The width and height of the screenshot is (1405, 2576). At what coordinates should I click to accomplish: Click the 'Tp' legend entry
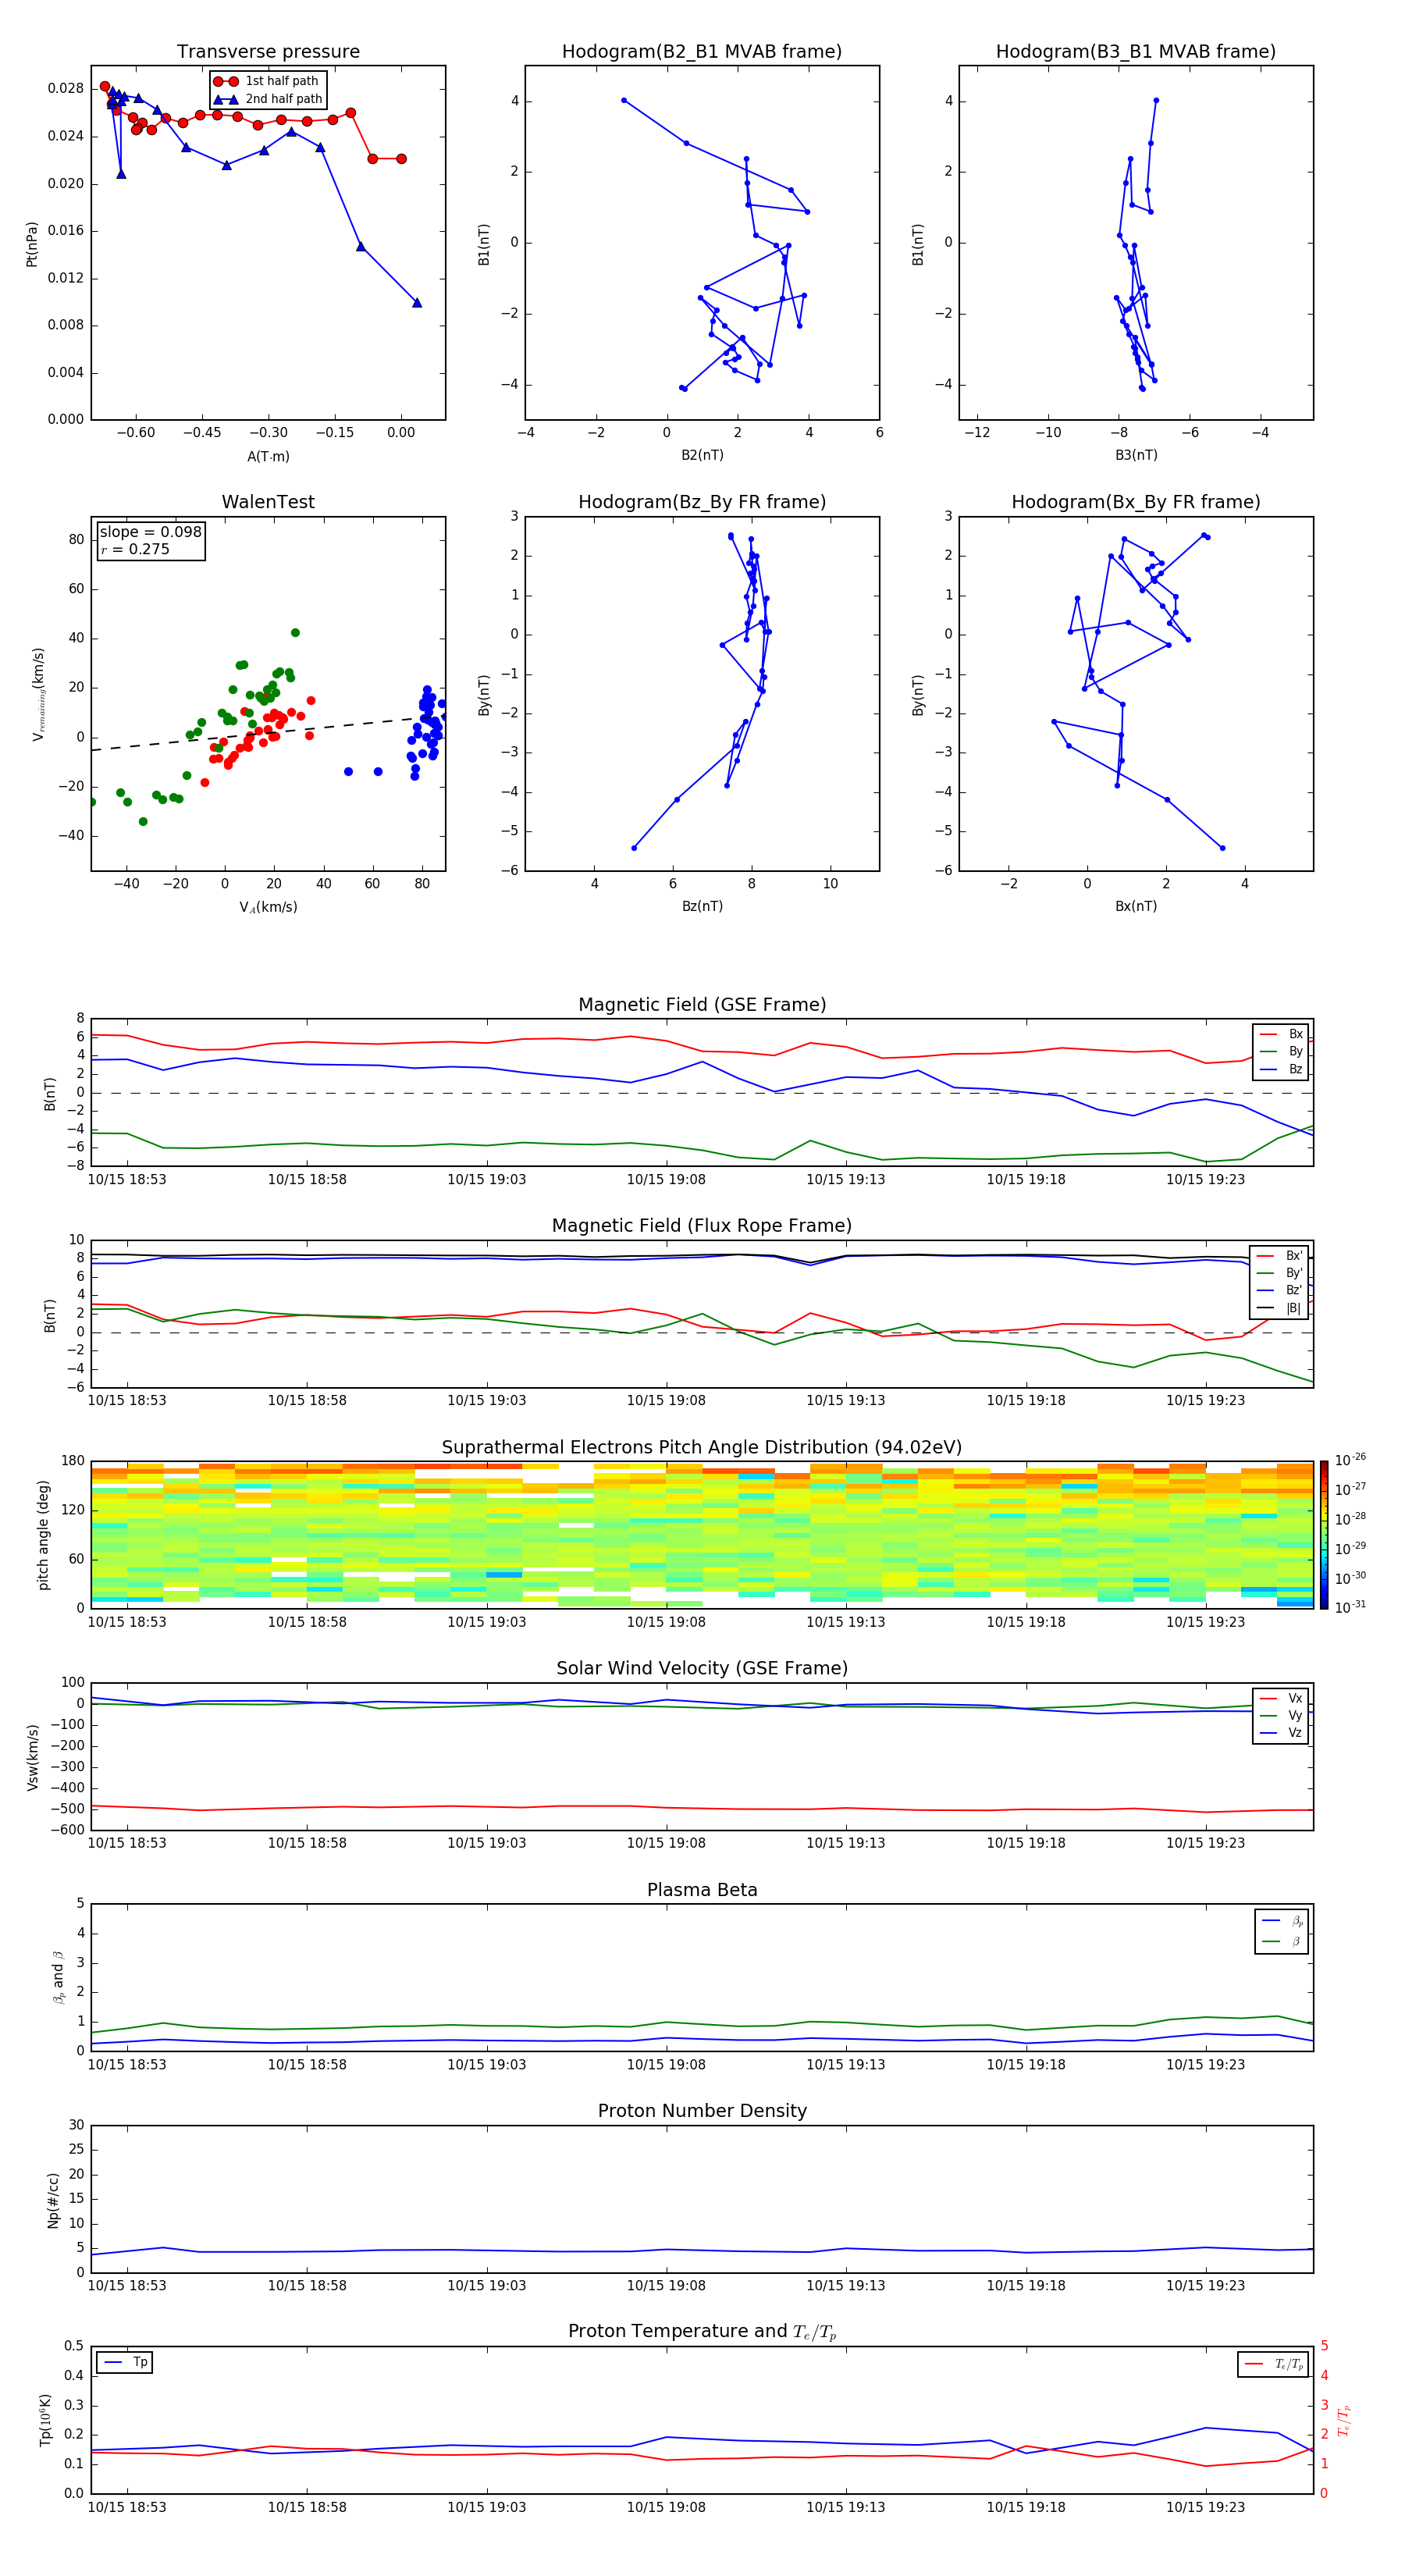tap(126, 2362)
